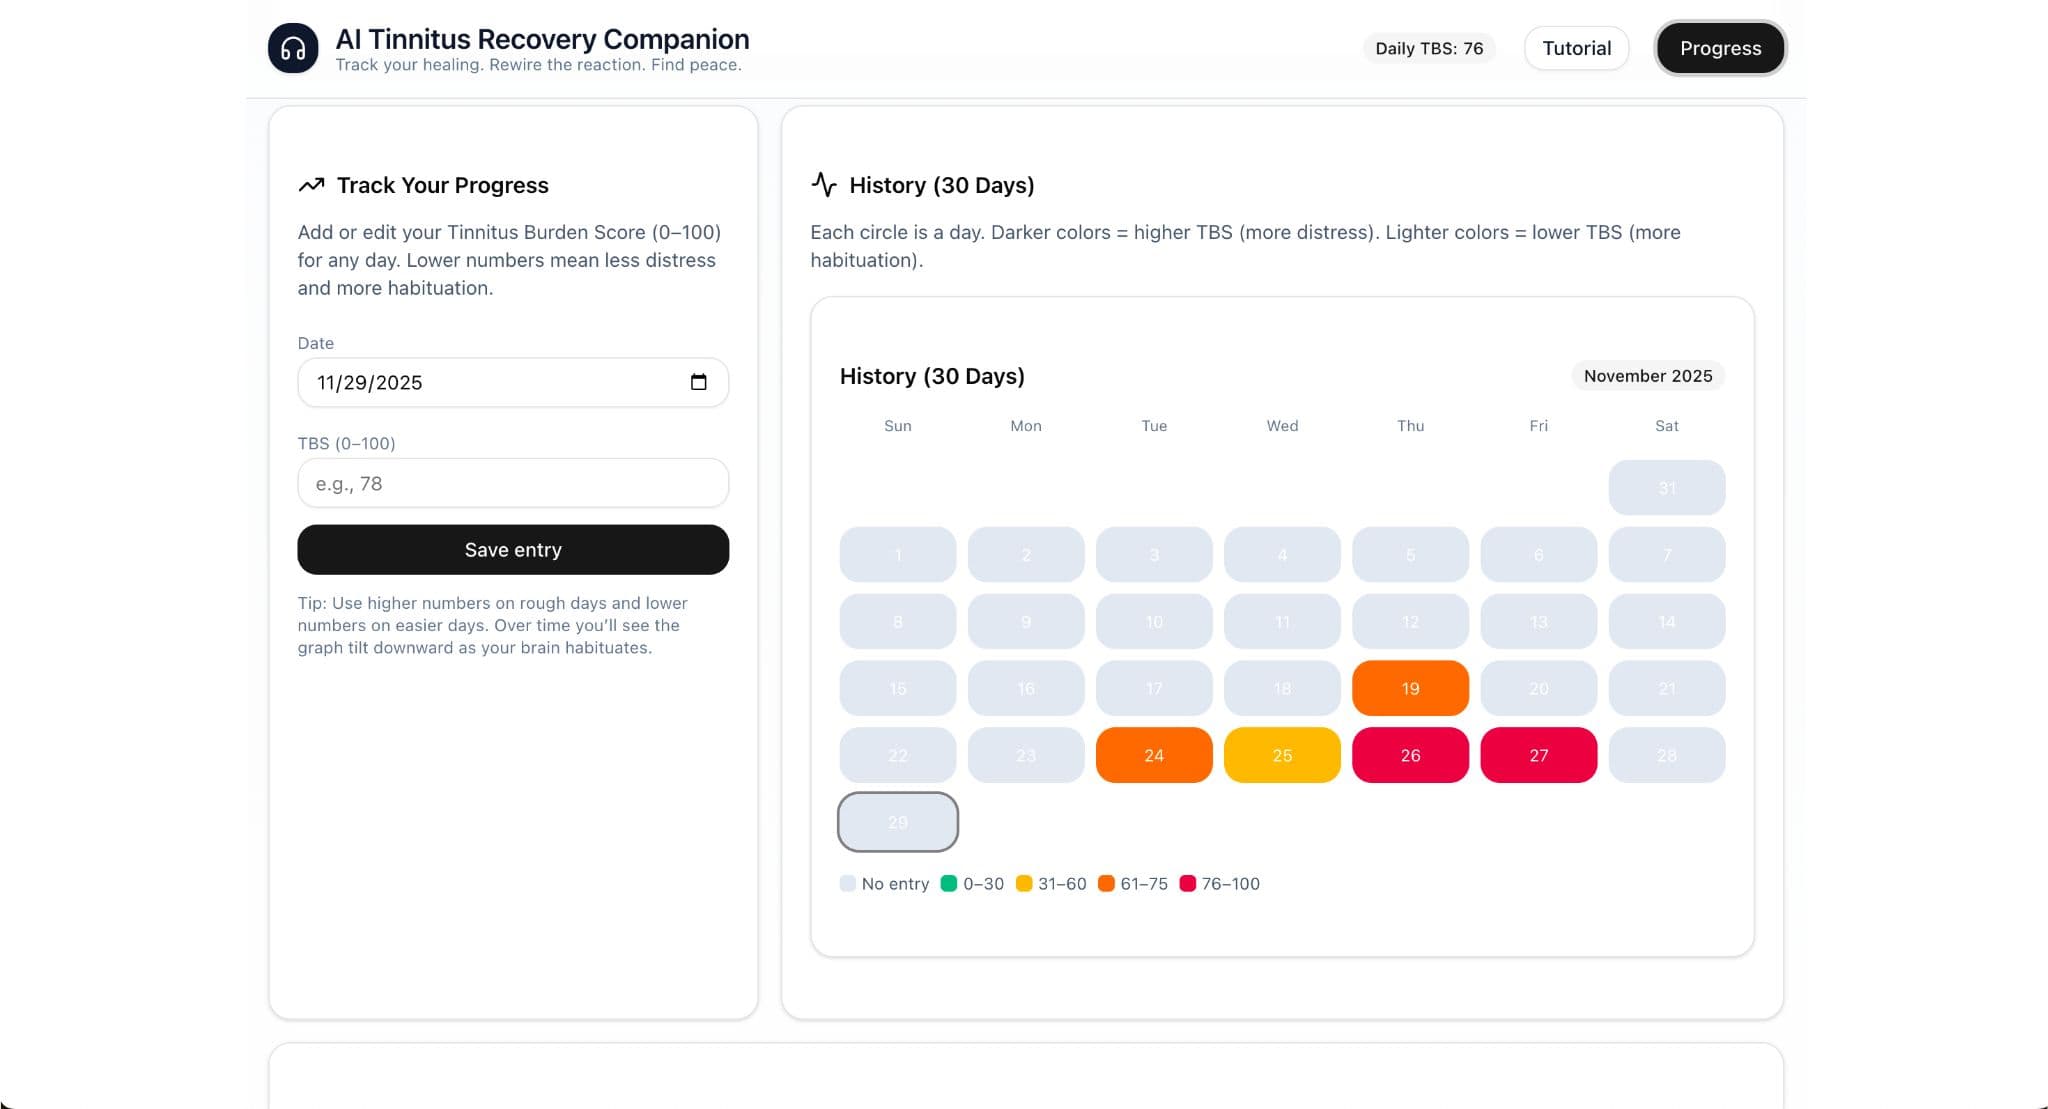This screenshot has height=1109, width=2048.
Task: Click the waveform icon next to History (30 Days)
Action: tap(823, 184)
